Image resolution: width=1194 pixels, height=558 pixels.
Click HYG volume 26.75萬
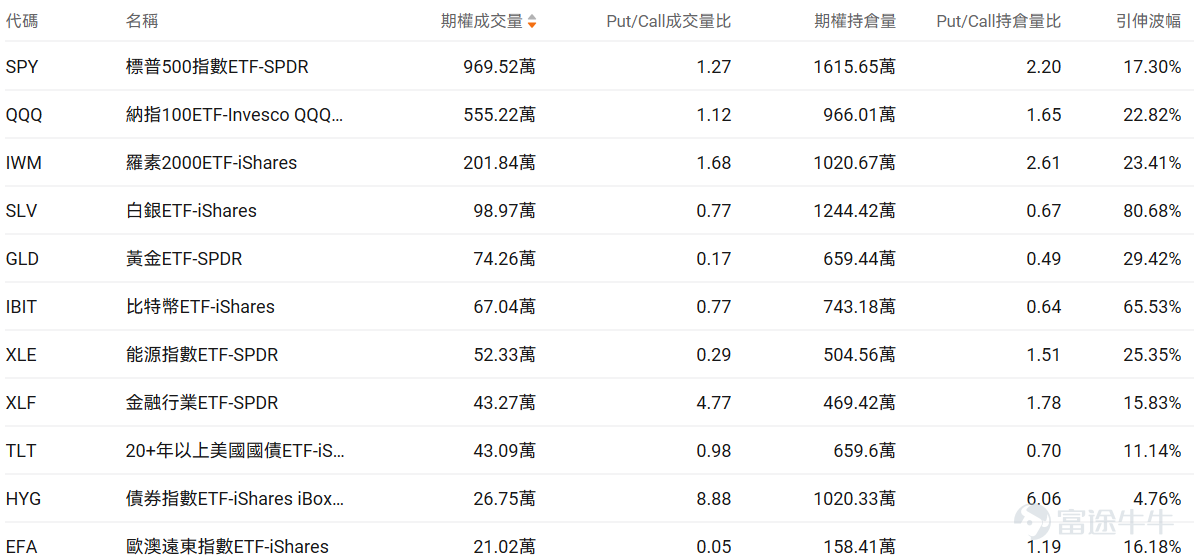point(503,499)
